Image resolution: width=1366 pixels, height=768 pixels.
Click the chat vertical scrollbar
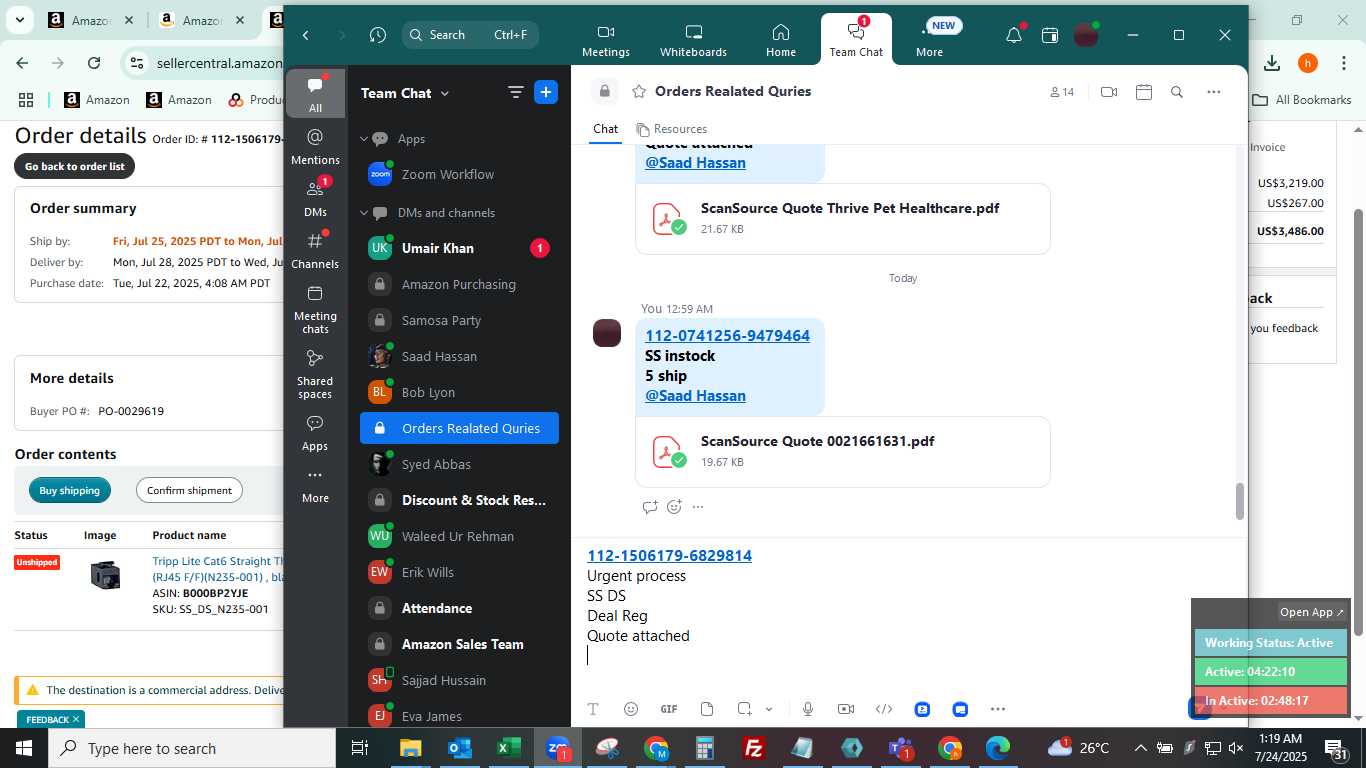click(1240, 500)
